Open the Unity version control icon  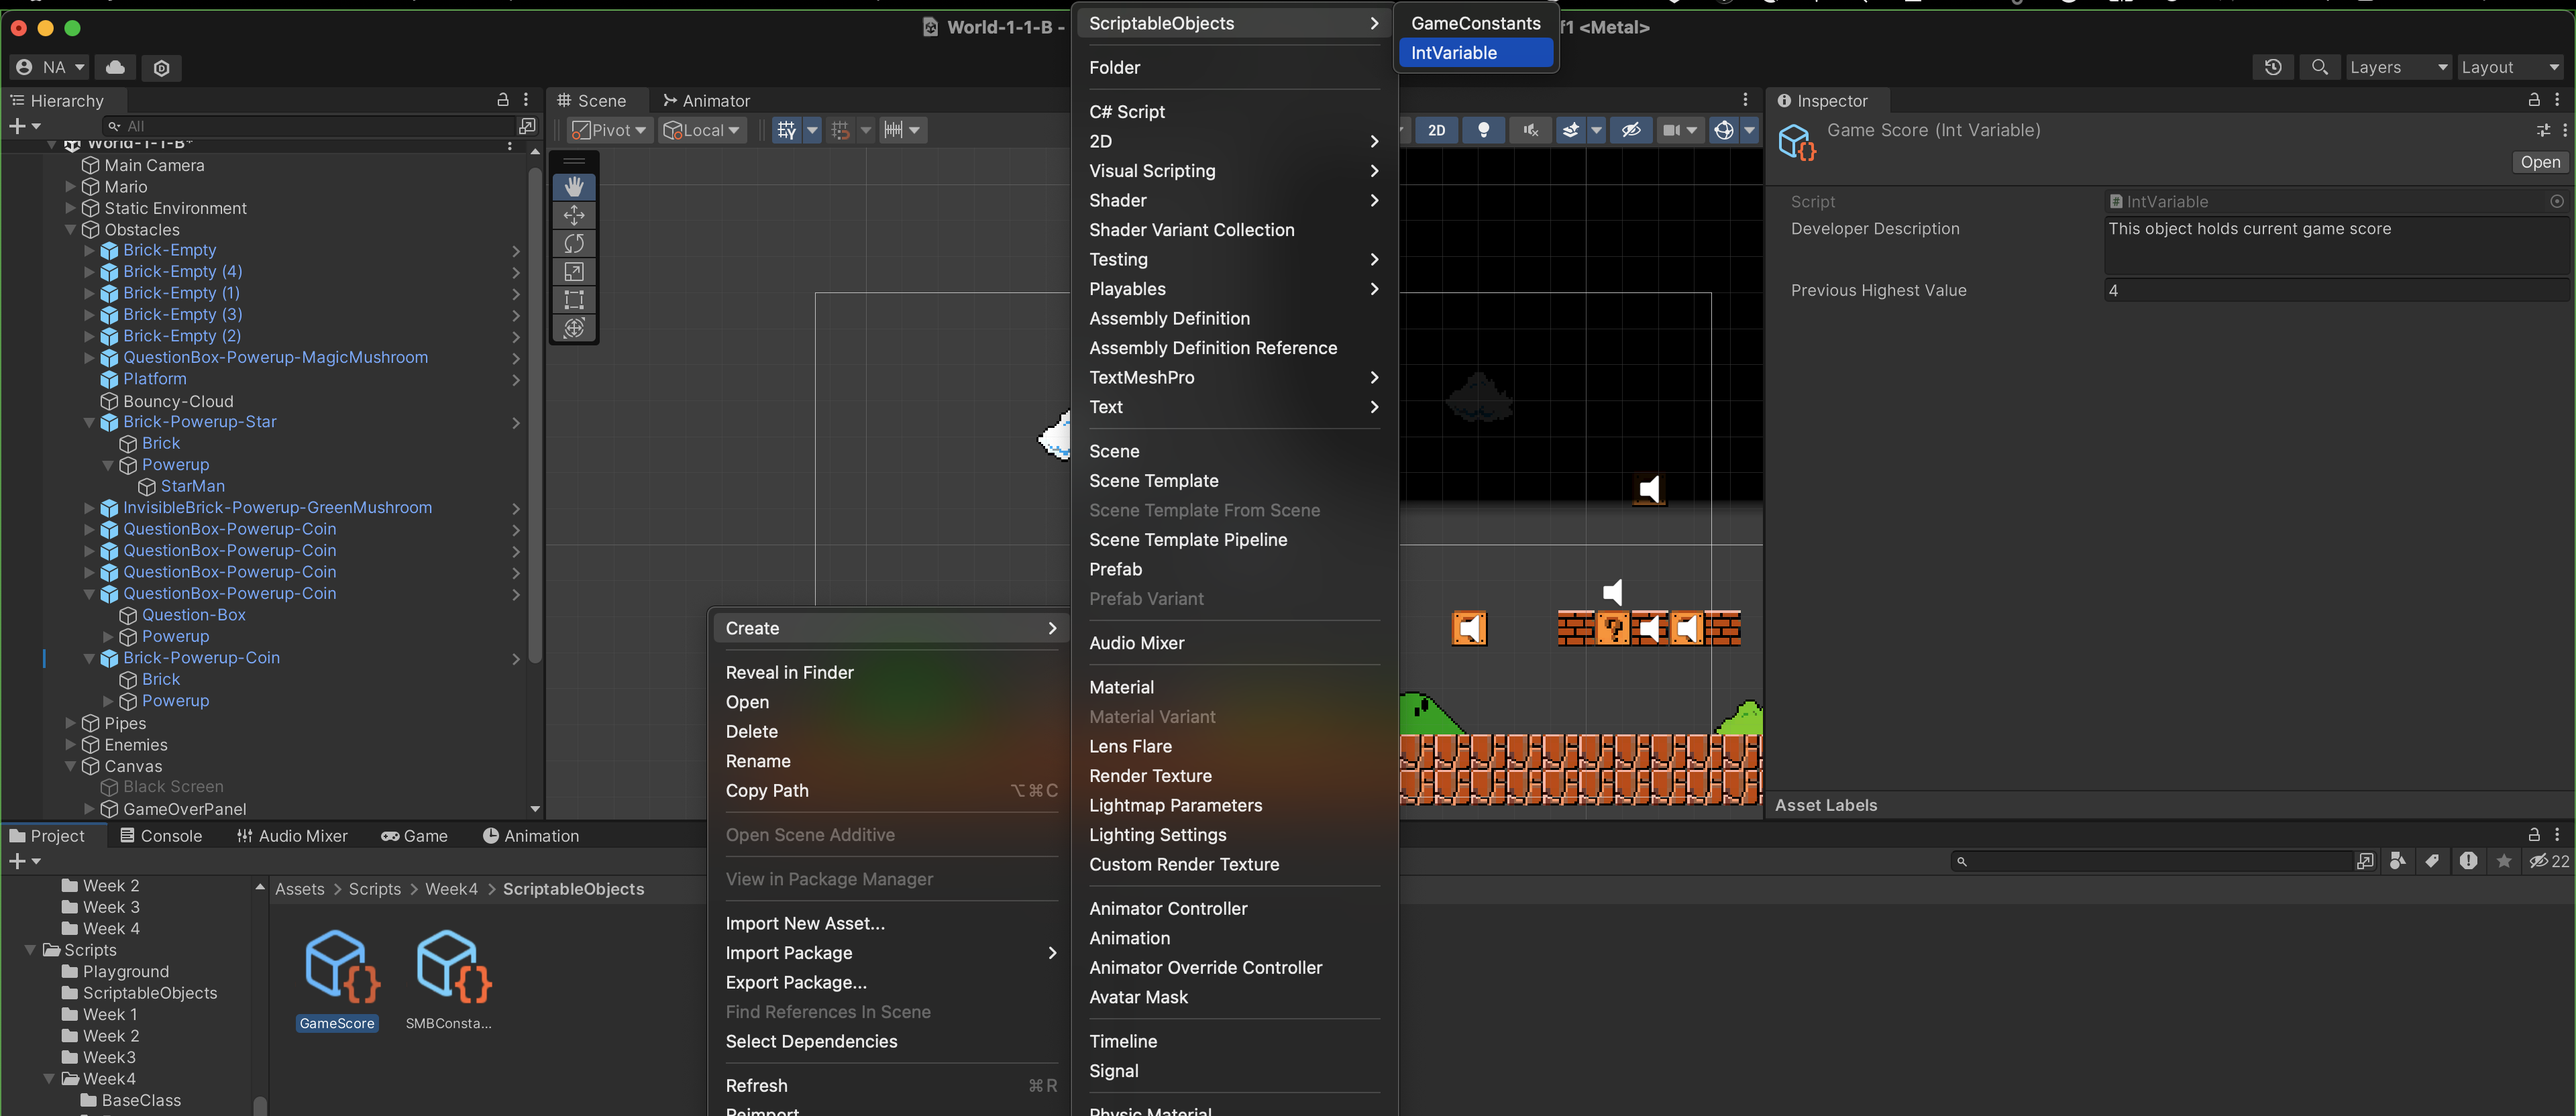(162, 67)
